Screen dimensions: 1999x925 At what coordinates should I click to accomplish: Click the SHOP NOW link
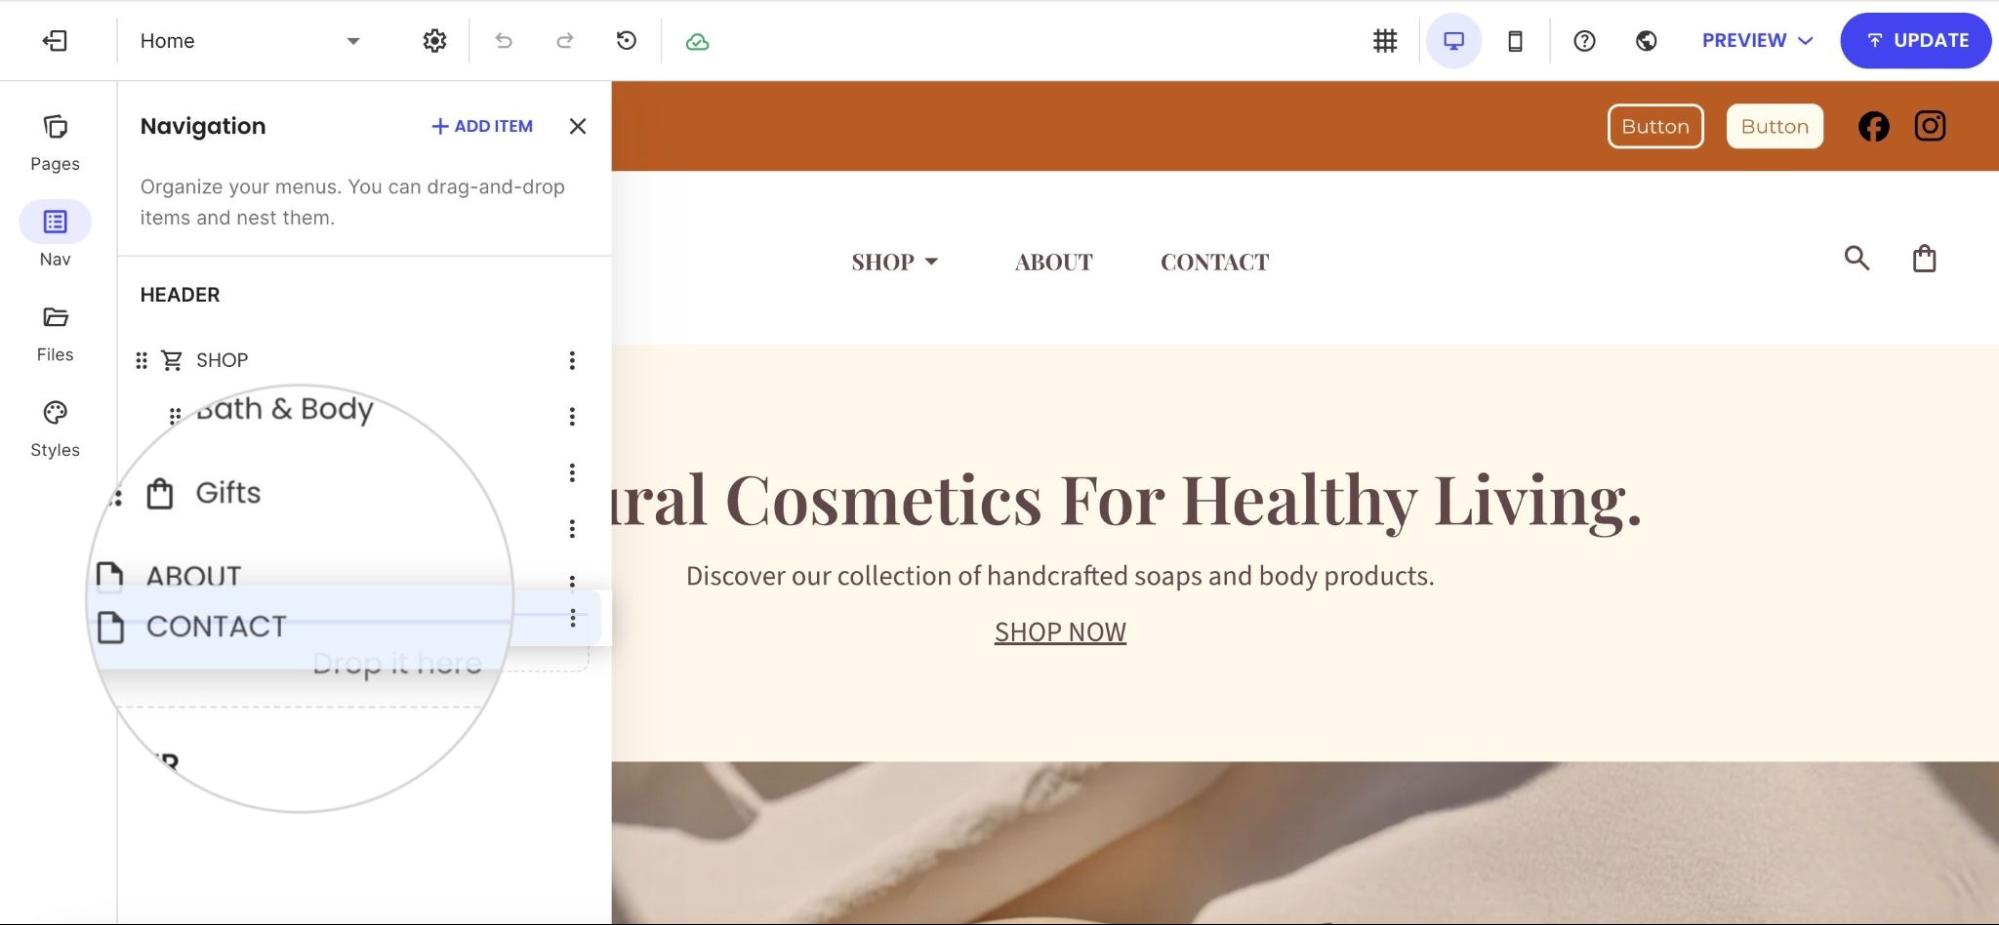(1060, 632)
